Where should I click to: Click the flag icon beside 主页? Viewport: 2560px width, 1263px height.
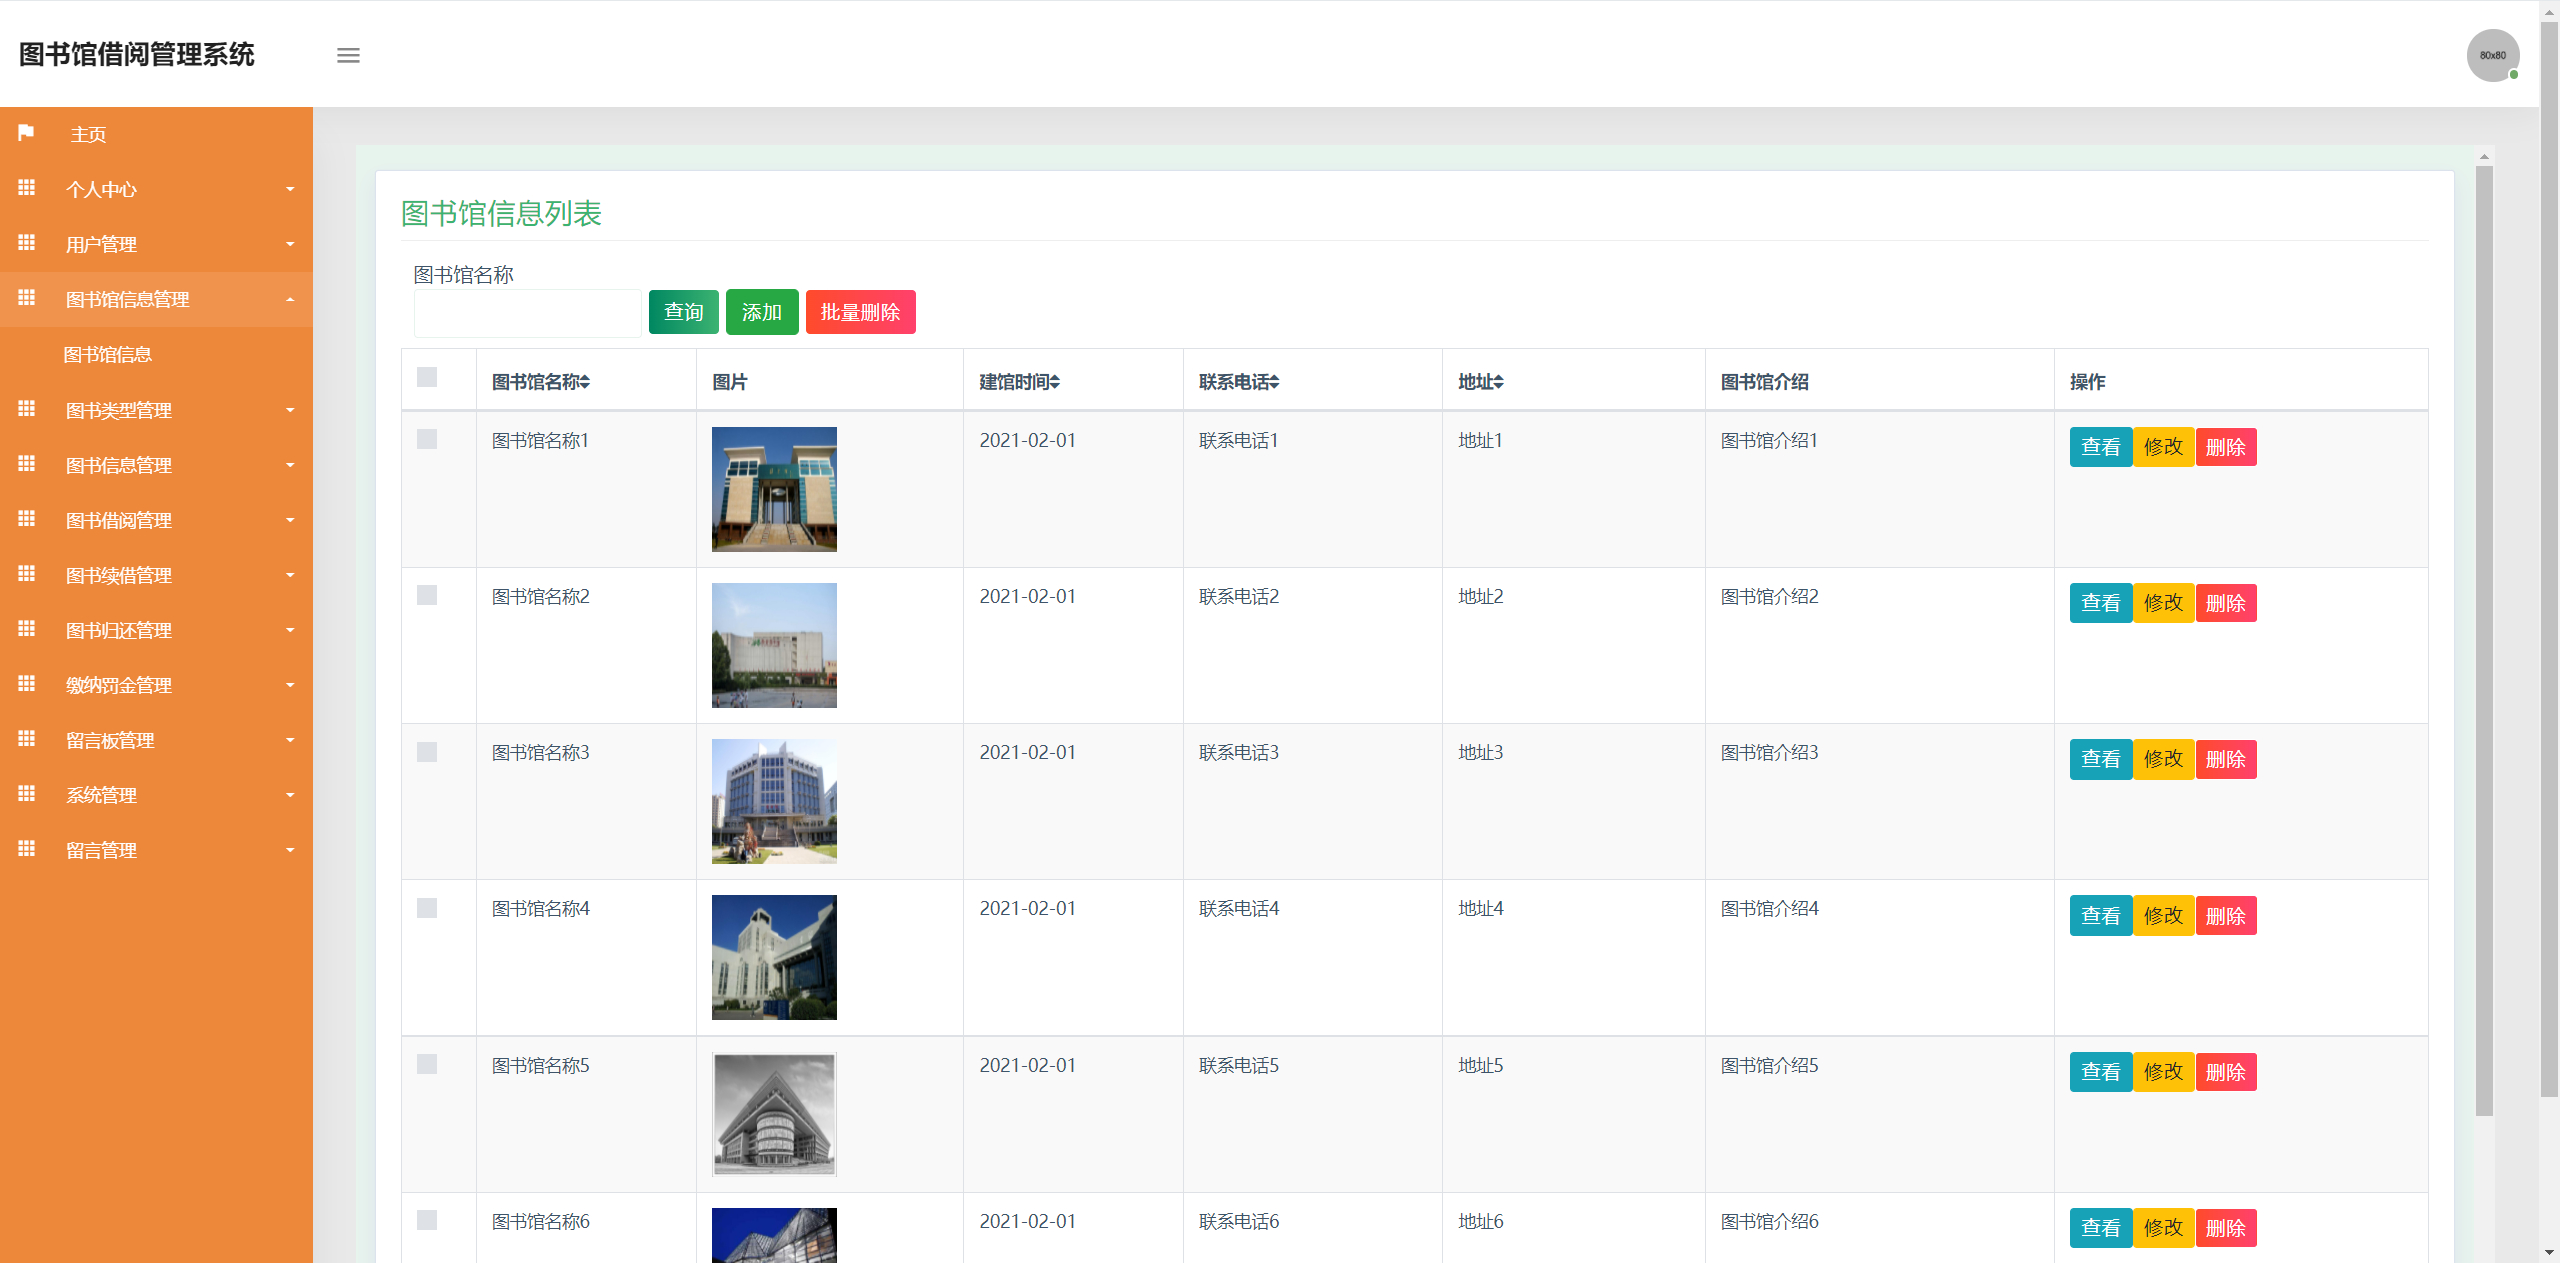click(x=26, y=133)
